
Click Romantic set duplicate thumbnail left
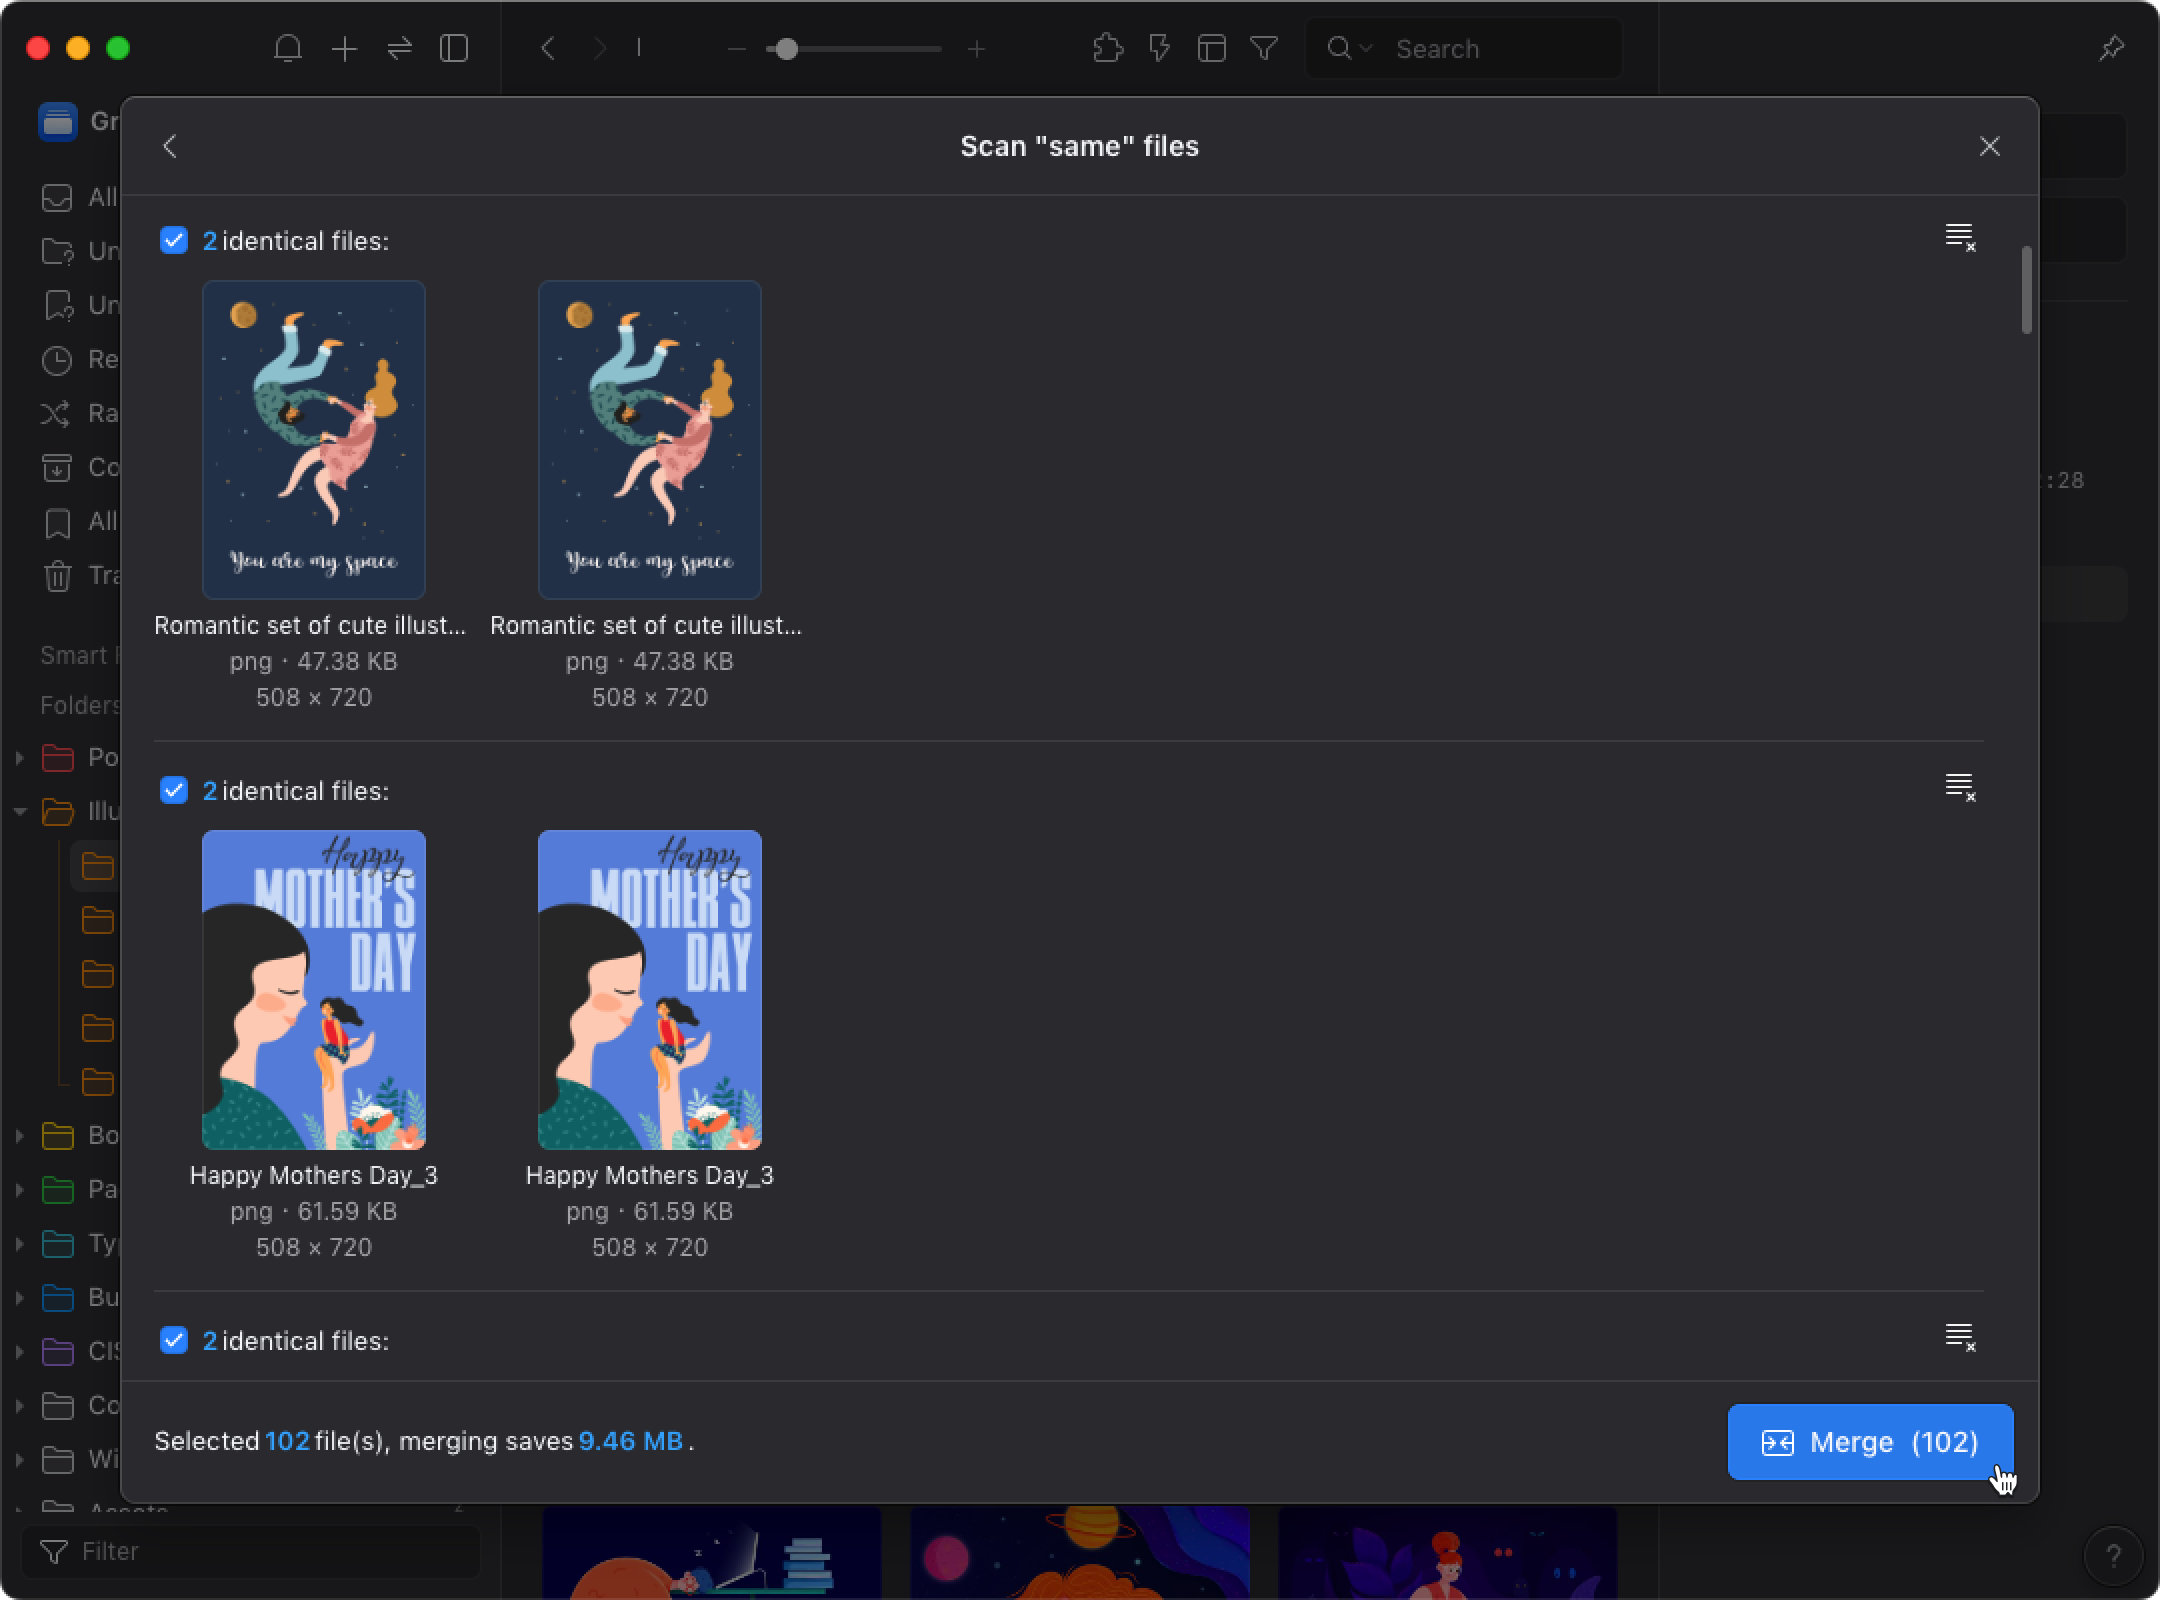(313, 439)
